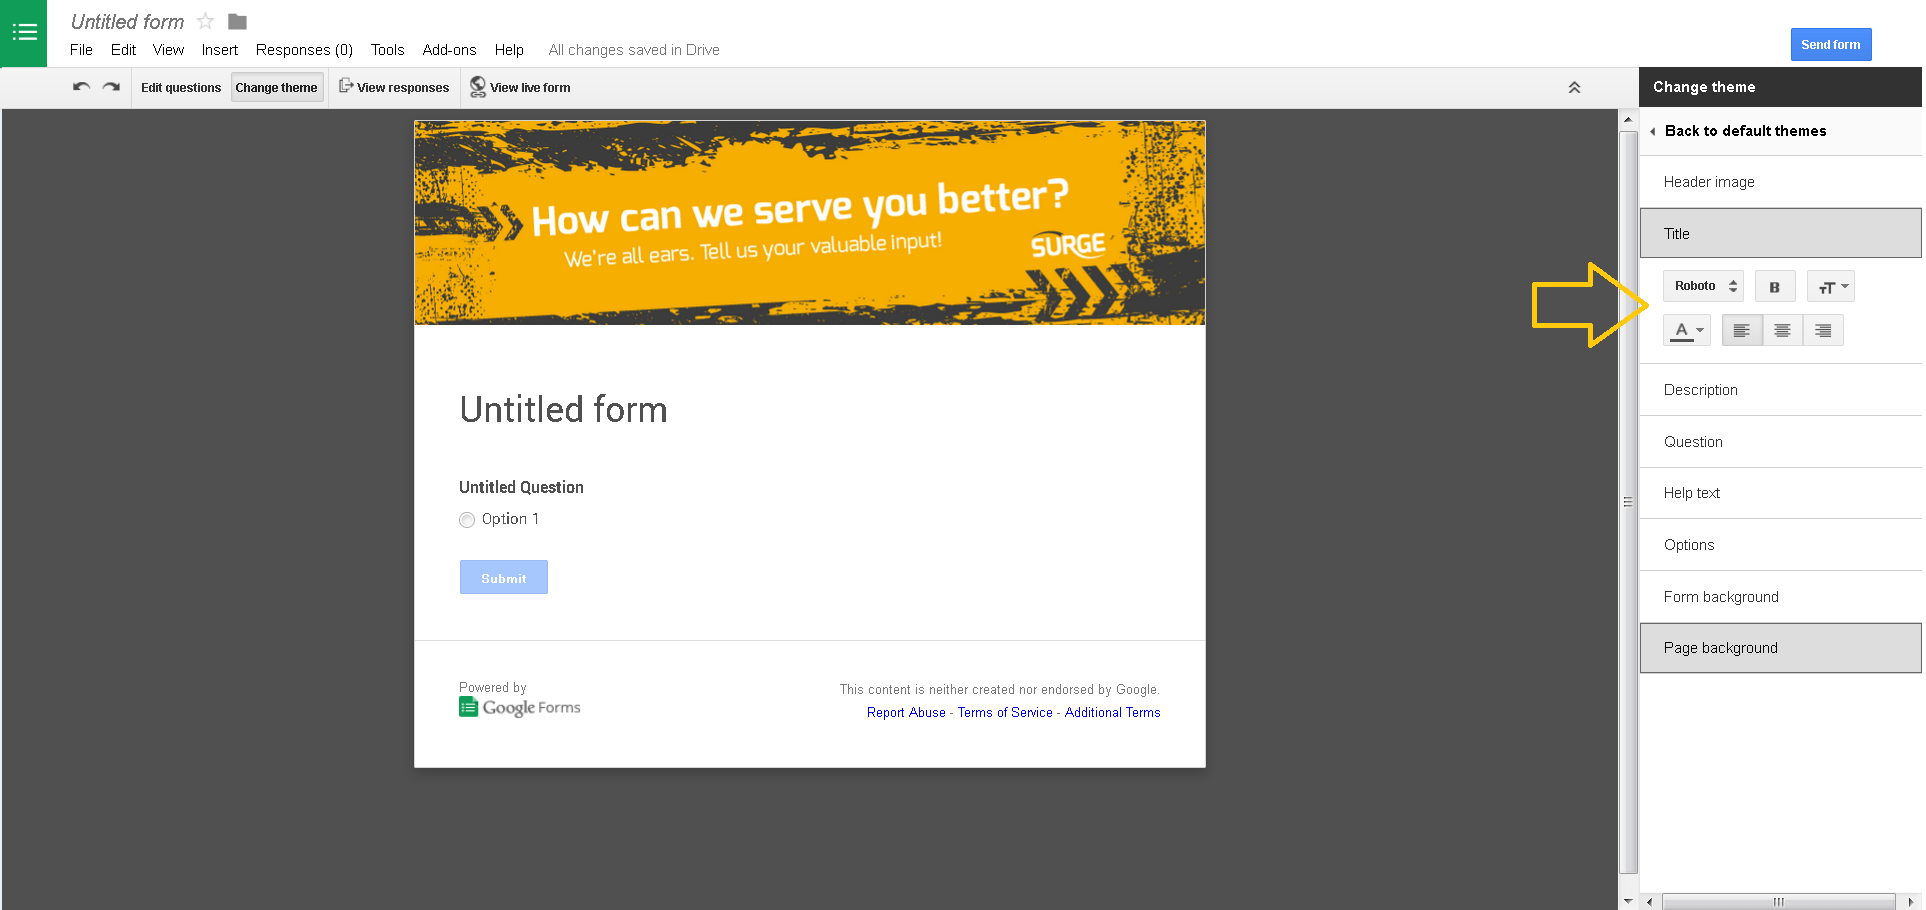The width and height of the screenshot is (1926, 910).
Task: Click the Untitled form title in preview
Action: [x=563, y=410]
